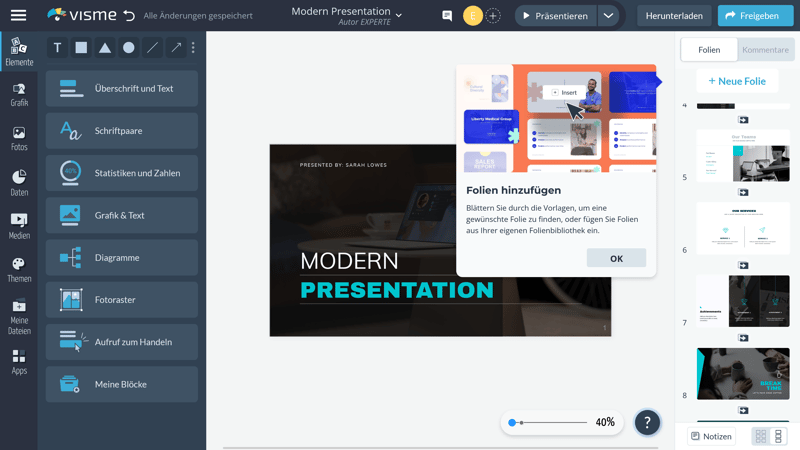This screenshot has height=450, width=800.
Task: Expand the Präsentieren dropdown arrow
Action: pos(608,16)
